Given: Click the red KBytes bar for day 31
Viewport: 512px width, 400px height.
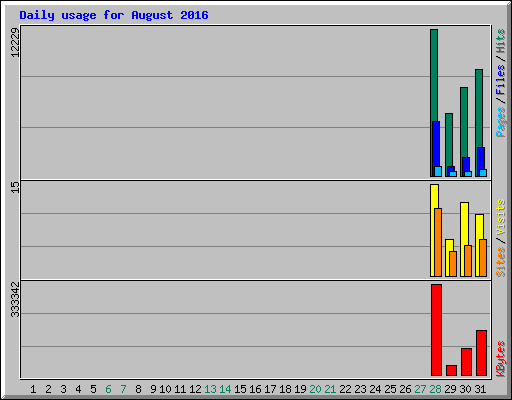Looking at the screenshot, I should tap(481, 353).
